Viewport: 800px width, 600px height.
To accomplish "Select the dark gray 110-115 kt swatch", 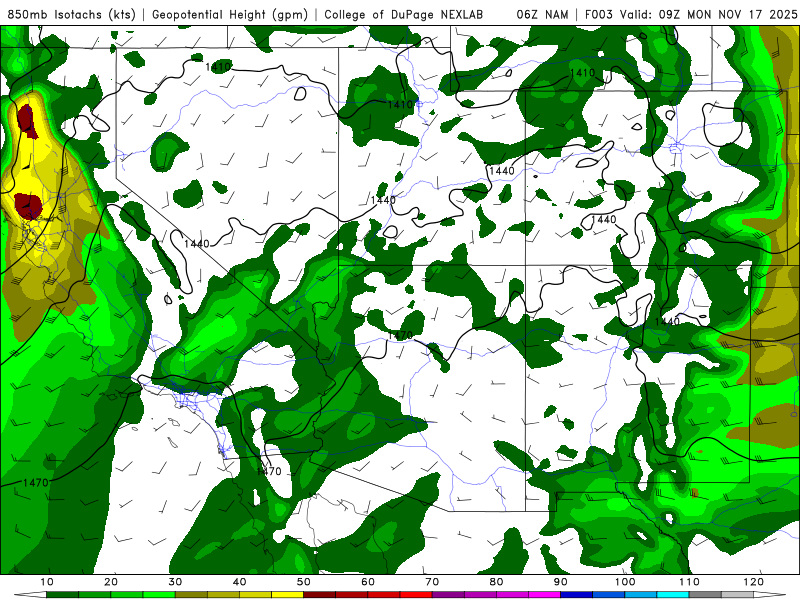I will pyautogui.click(x=705, y=594).
